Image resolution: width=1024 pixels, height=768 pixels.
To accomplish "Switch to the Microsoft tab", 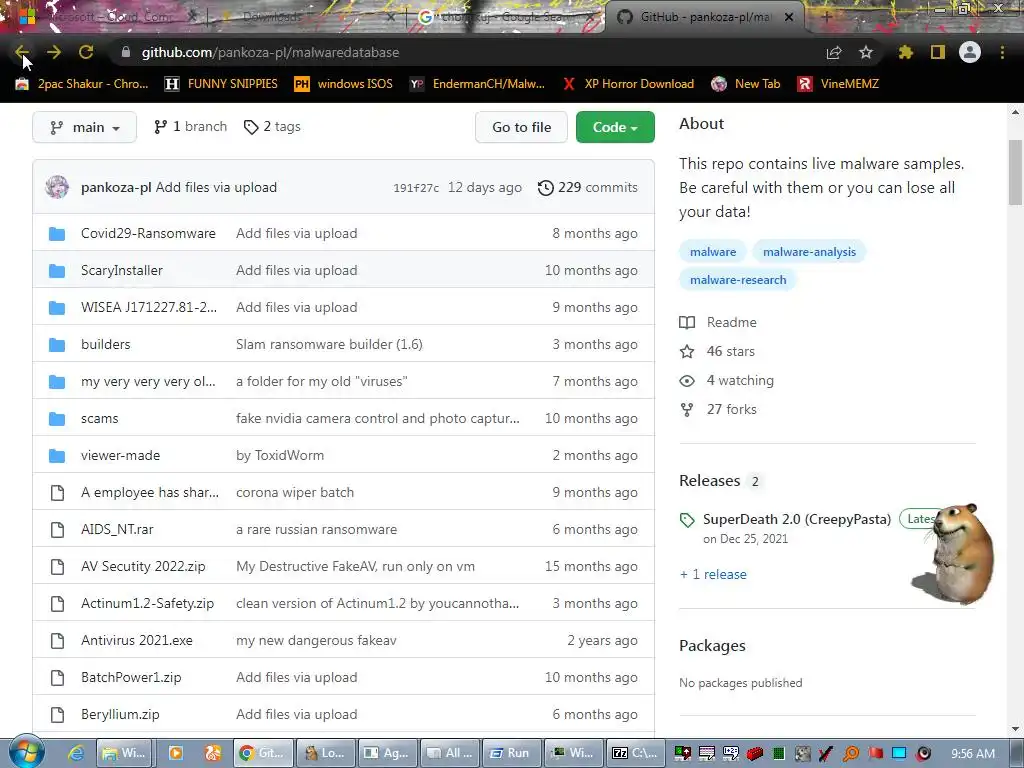I will tap(104, 17).
